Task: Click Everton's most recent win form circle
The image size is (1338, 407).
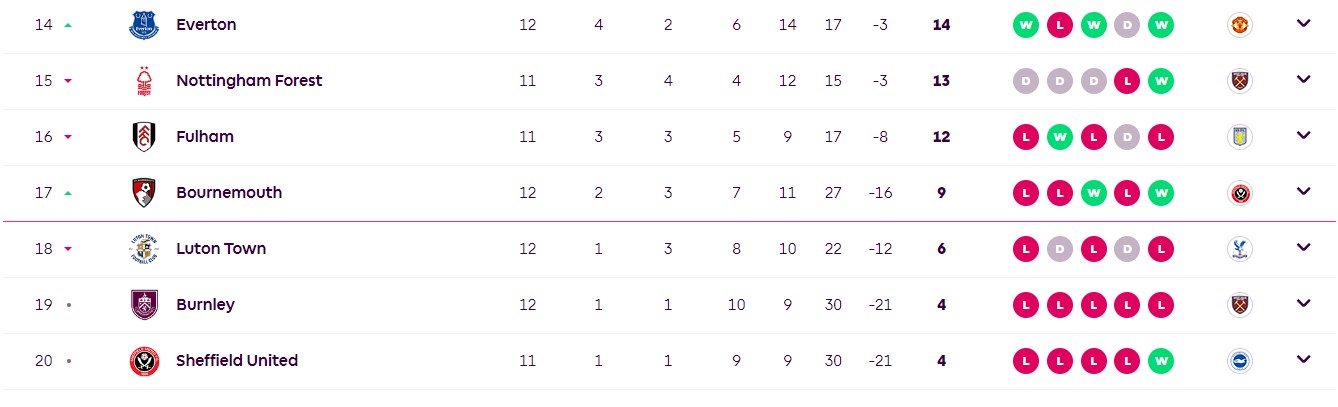Action: point(1160,25)
